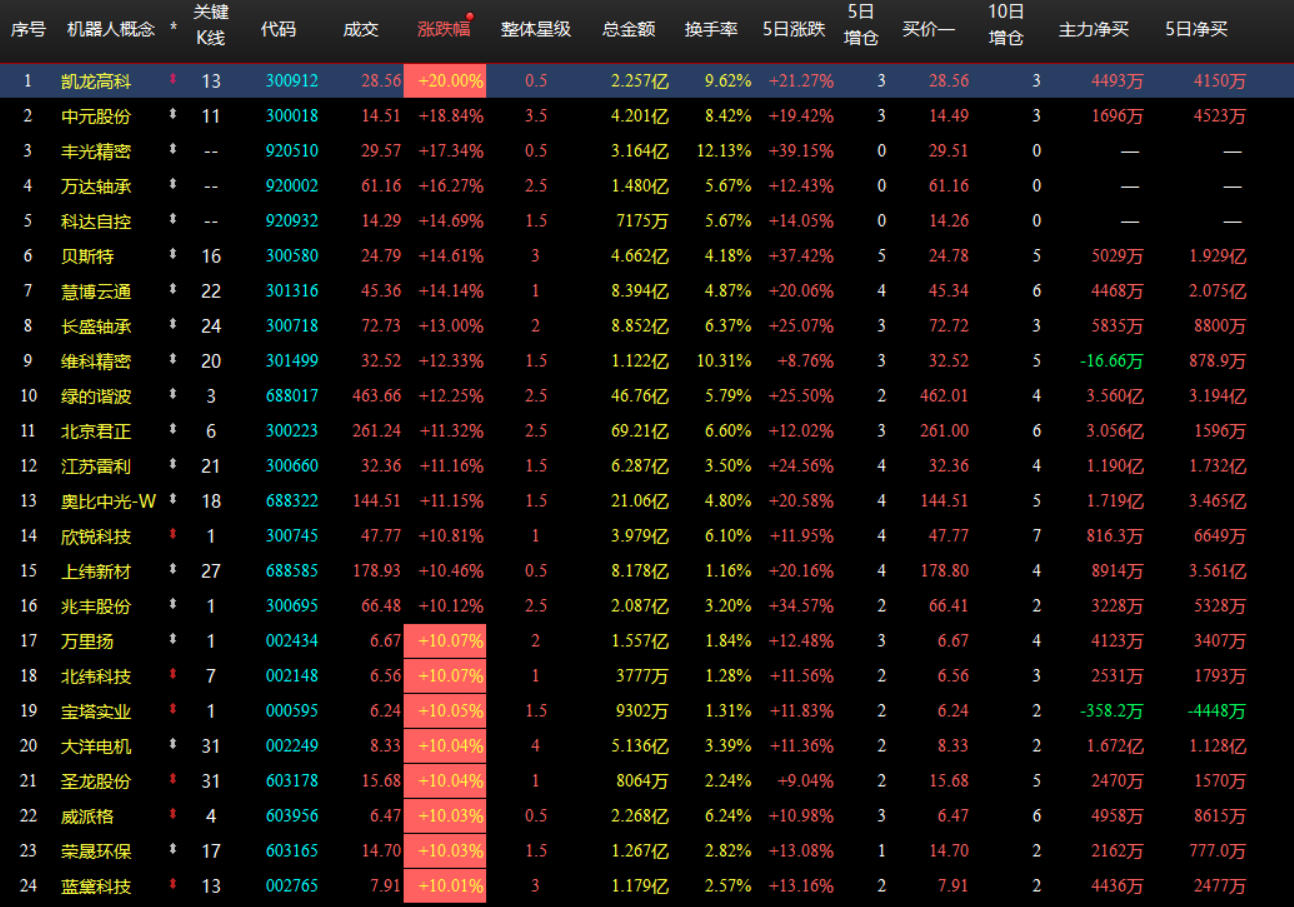Click the marker icon beside 中元股份
Viewport: 1294px width, 907px height.
[x=173, y=115]
